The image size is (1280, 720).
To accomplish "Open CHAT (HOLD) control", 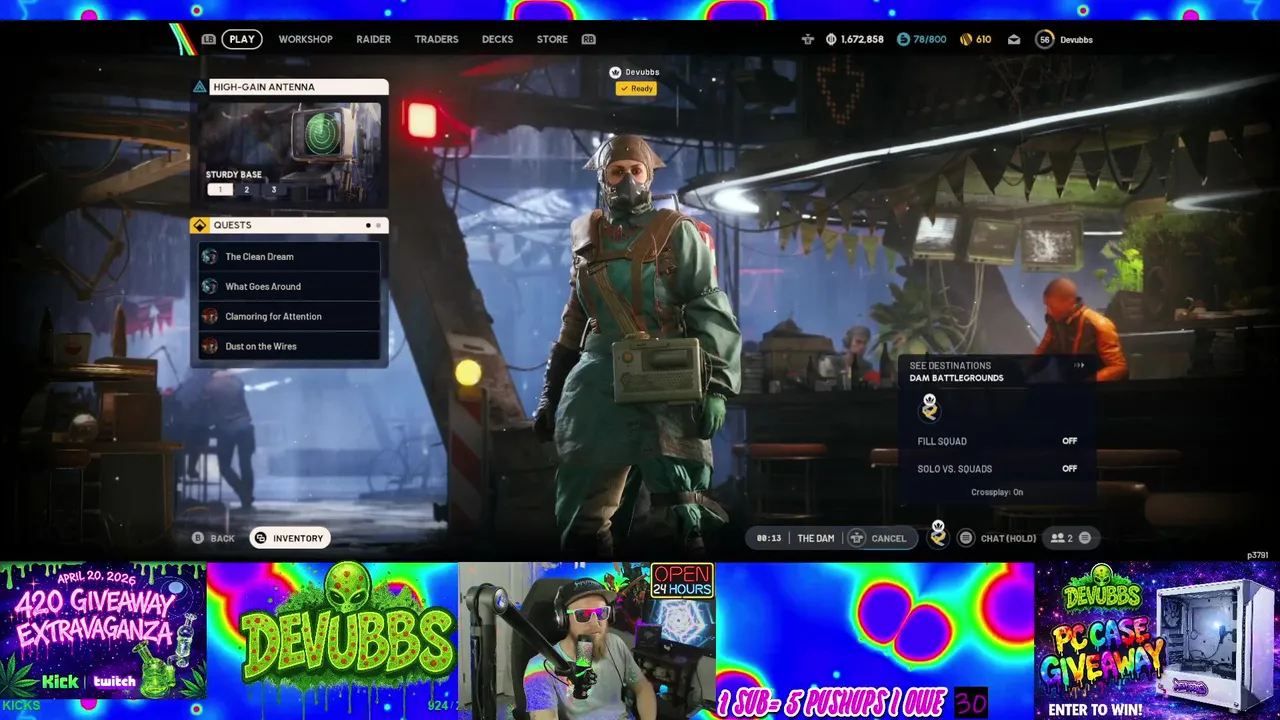I will pos(1008,538).
